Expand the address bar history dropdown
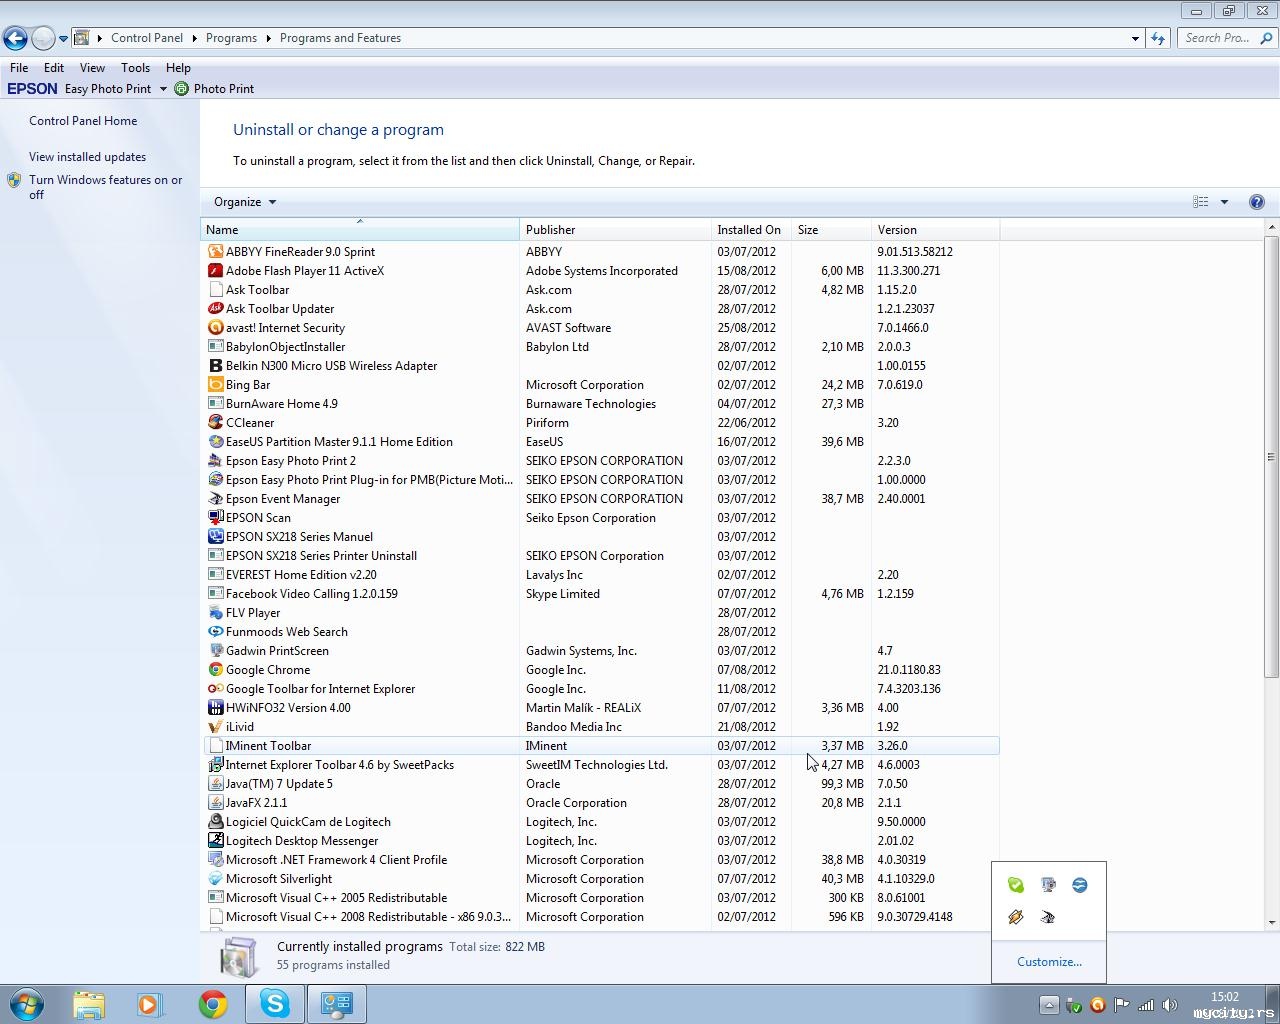 pos(1135,38)
